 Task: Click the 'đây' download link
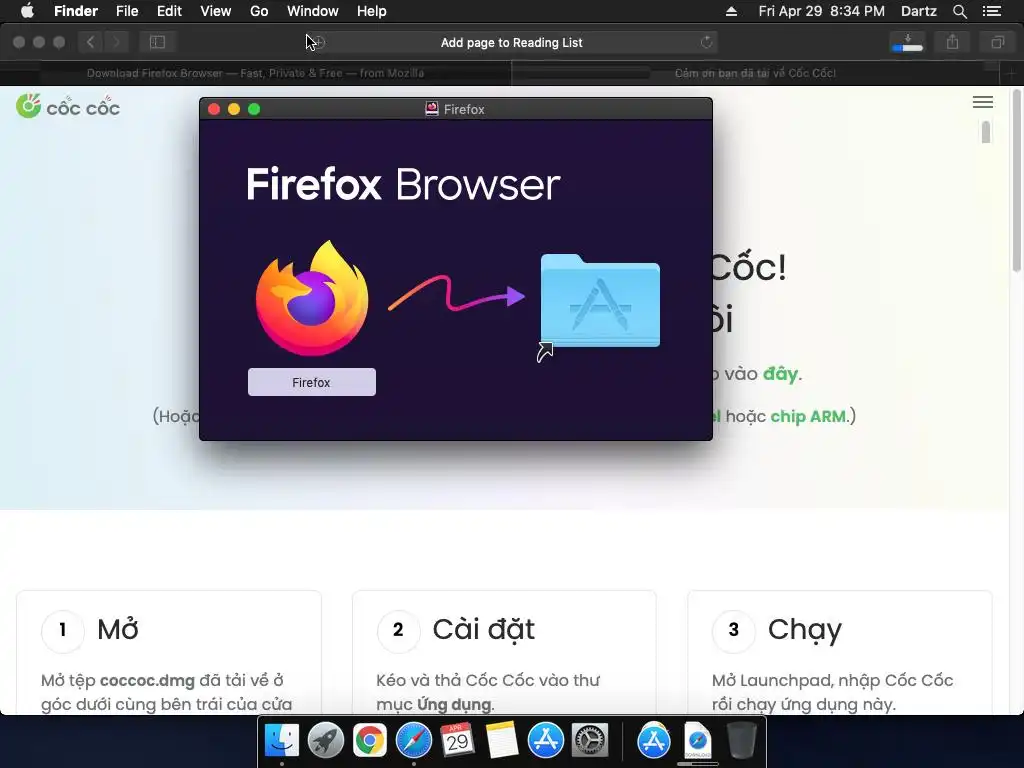pos(780,374)
